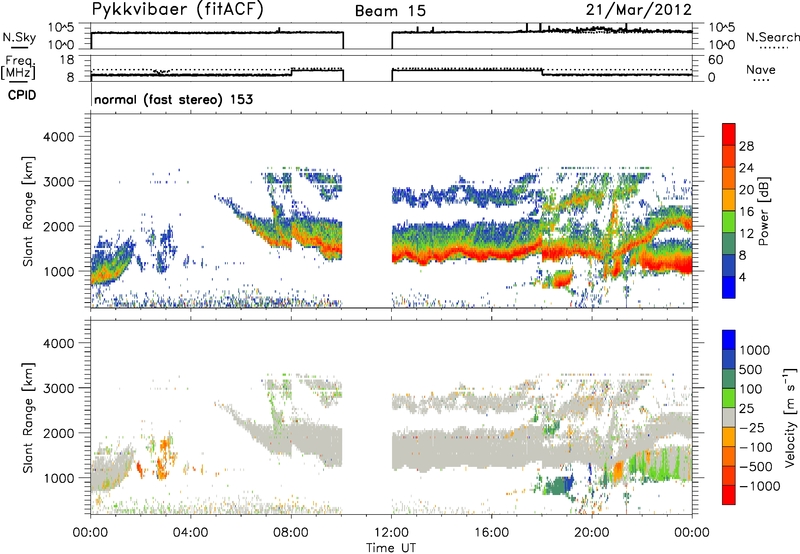Click the 'Freq. [MHz]' axis label
This screenshot has height=554, width=800.
tap(19, 68)
